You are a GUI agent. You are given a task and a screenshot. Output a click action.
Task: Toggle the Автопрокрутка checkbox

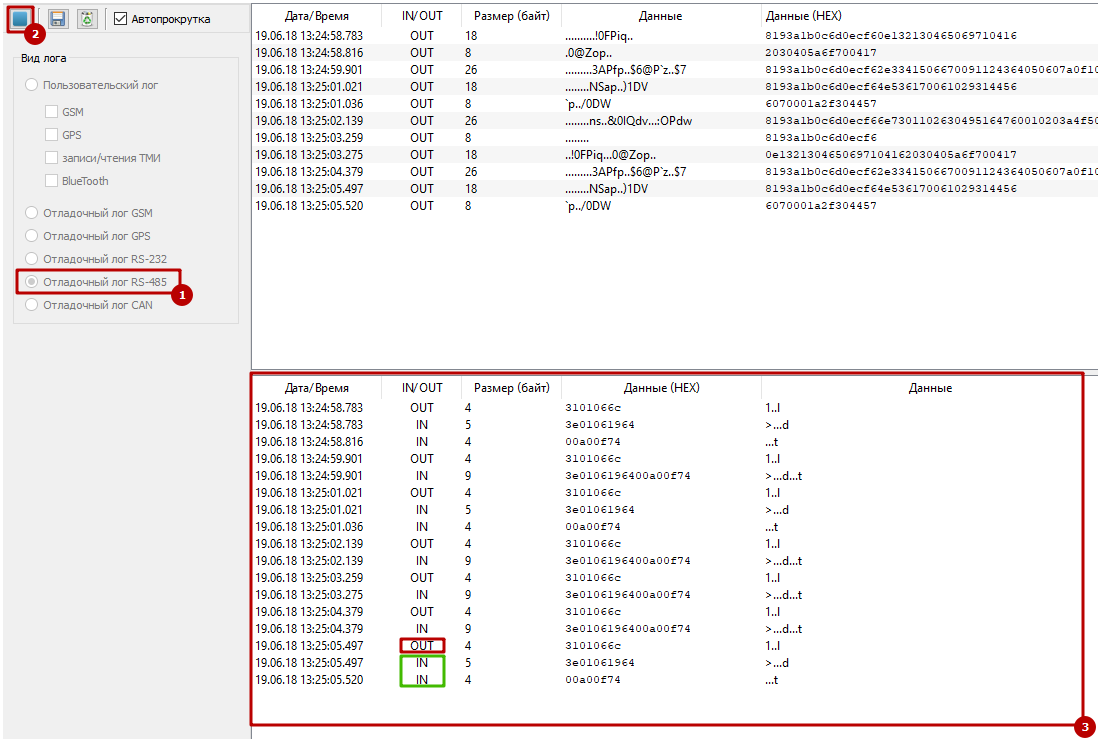(121, 18)
